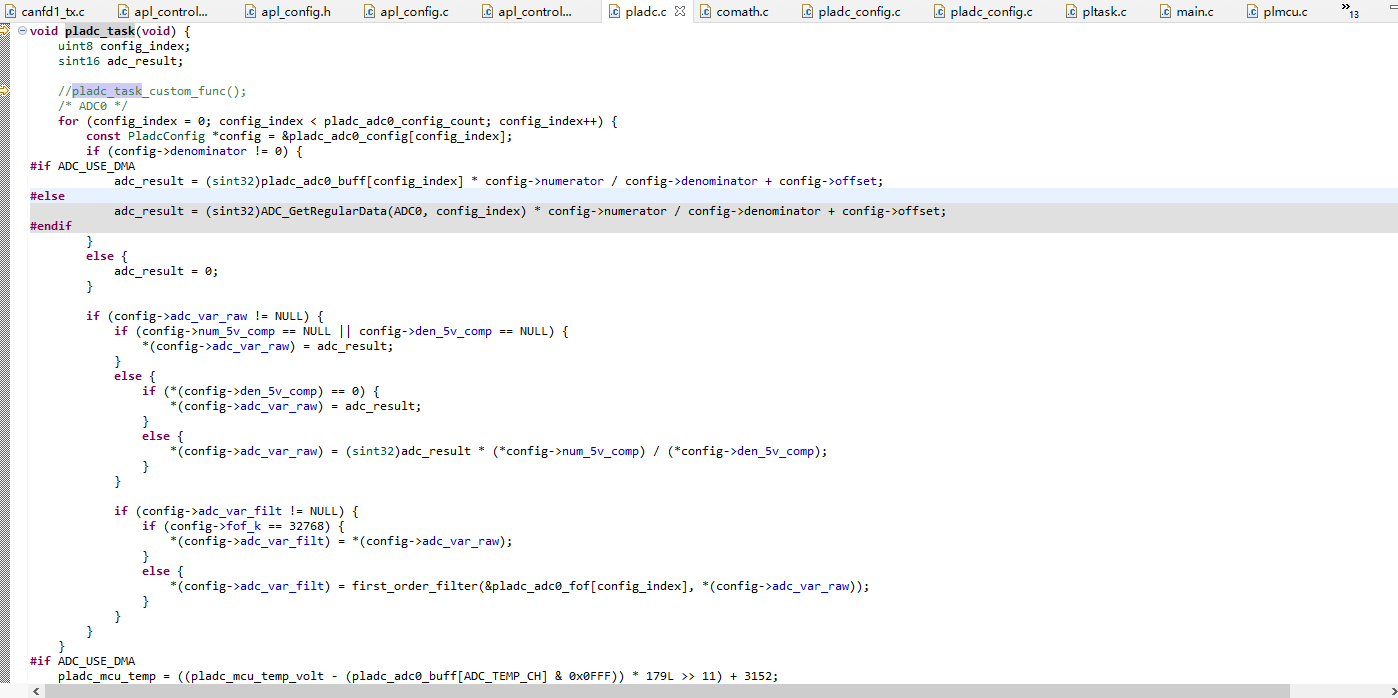Collapse the pladc_task function fold toggle
This screenshot has height=698, width=1398.
coord(22,31)
